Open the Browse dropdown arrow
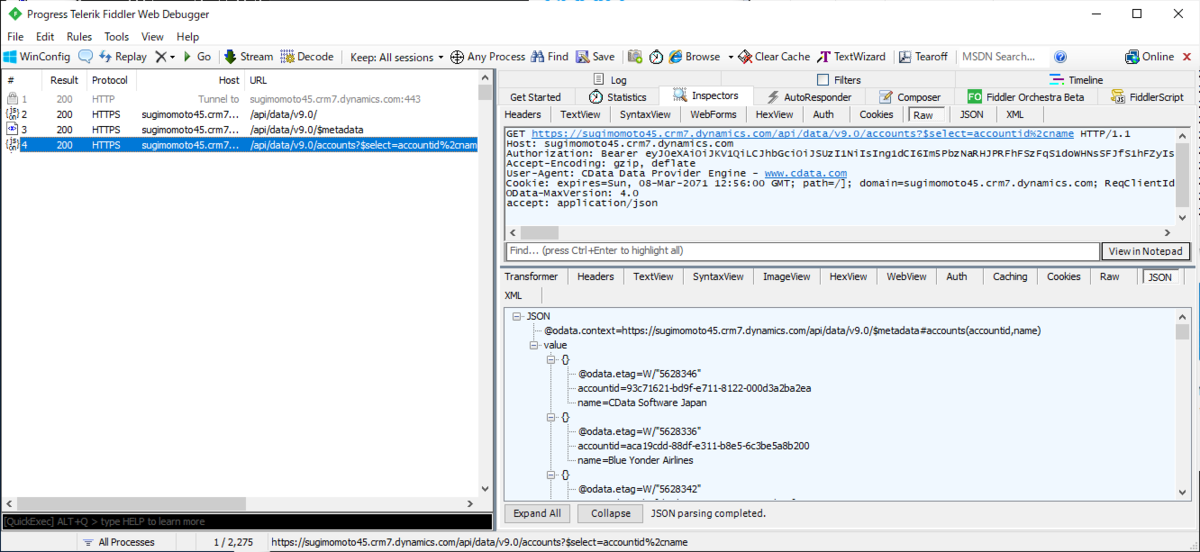The image size is (1200, 552). coord(730,57)
